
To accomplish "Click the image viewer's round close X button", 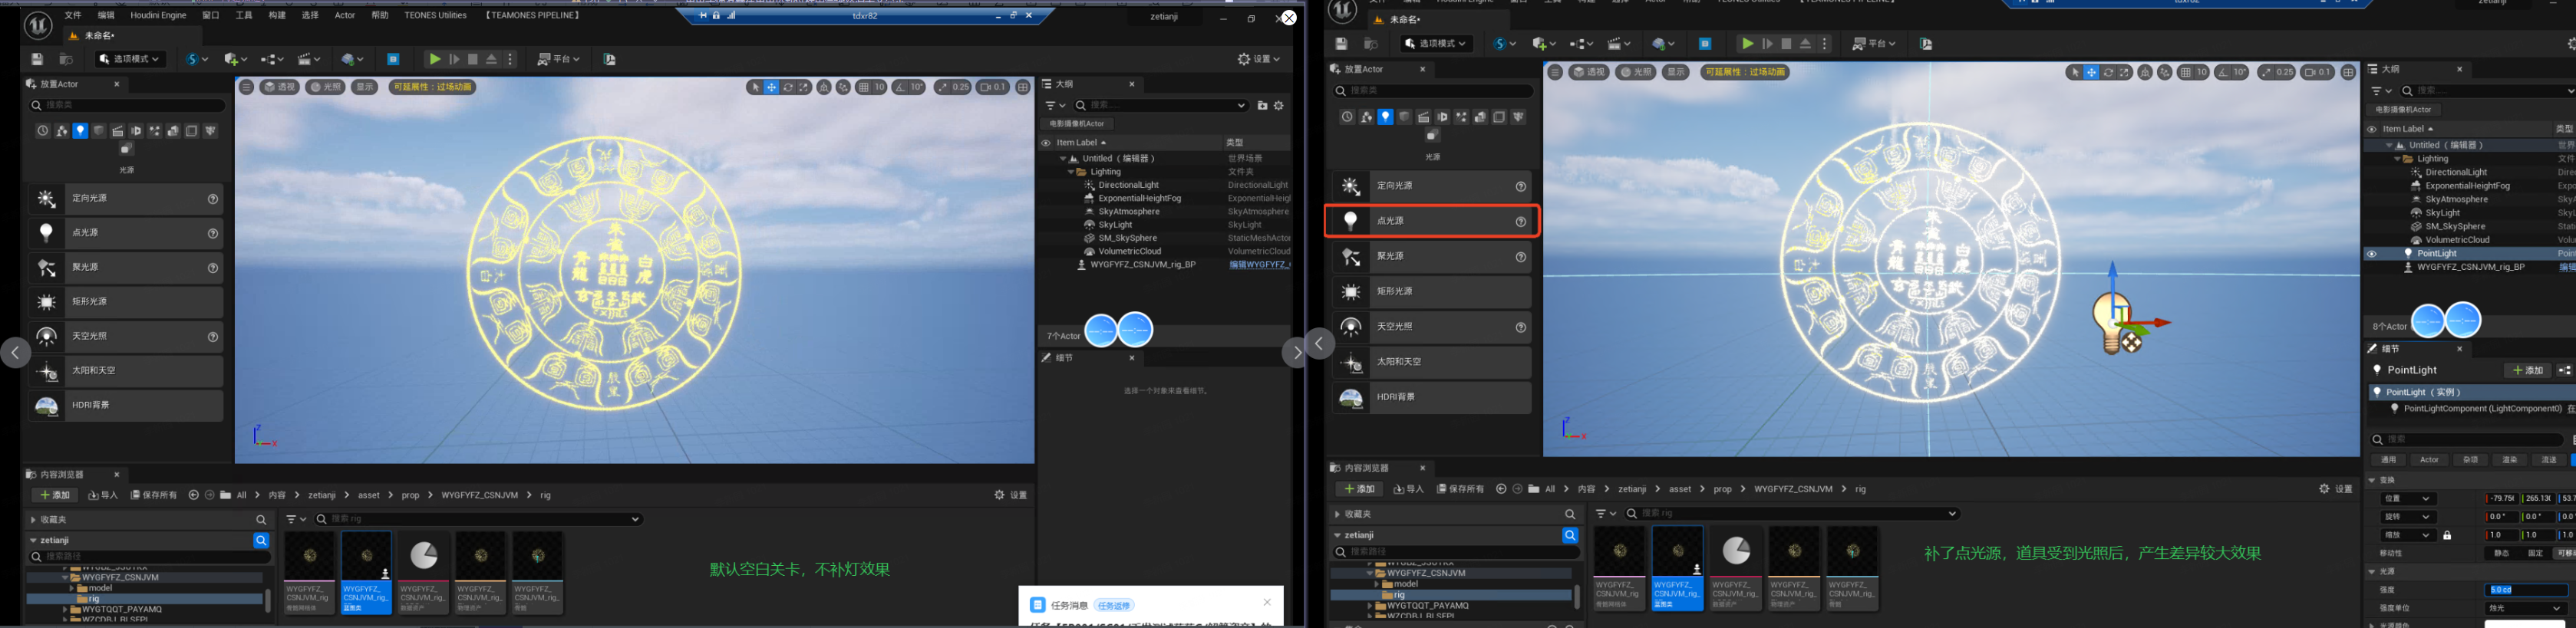I will [1289, 18].
